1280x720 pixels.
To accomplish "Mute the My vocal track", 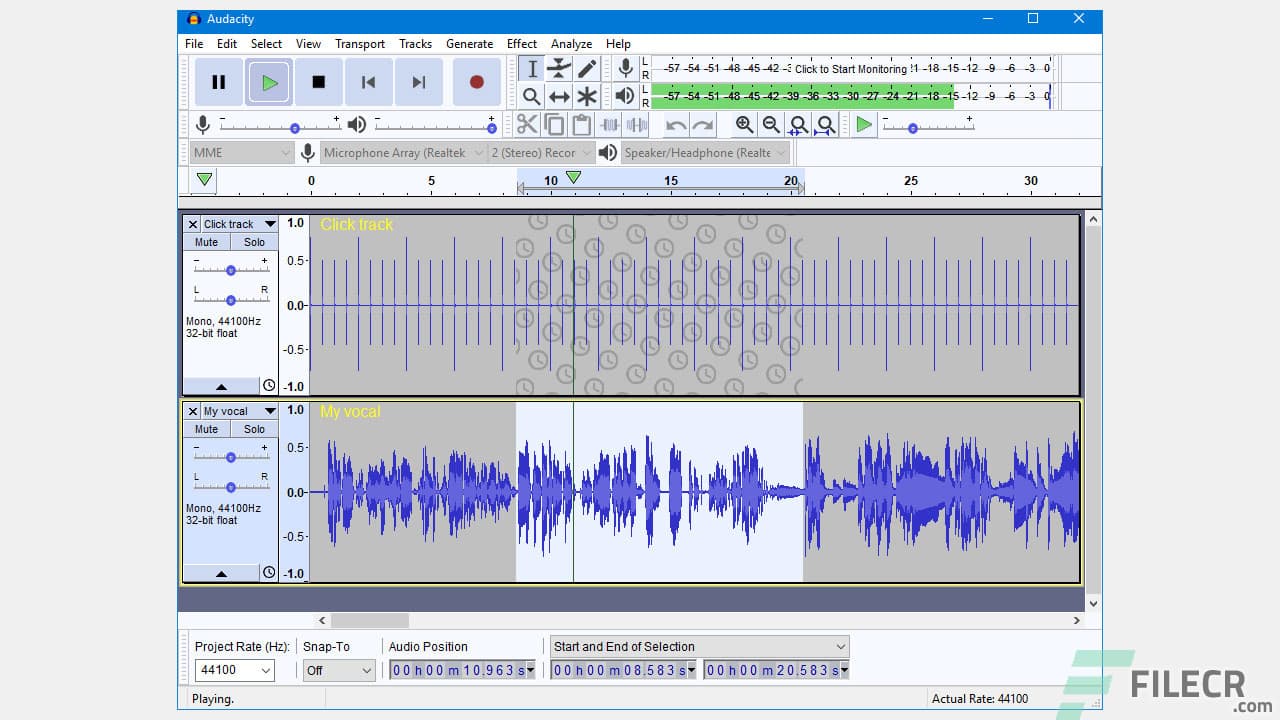I will point(205,428).
